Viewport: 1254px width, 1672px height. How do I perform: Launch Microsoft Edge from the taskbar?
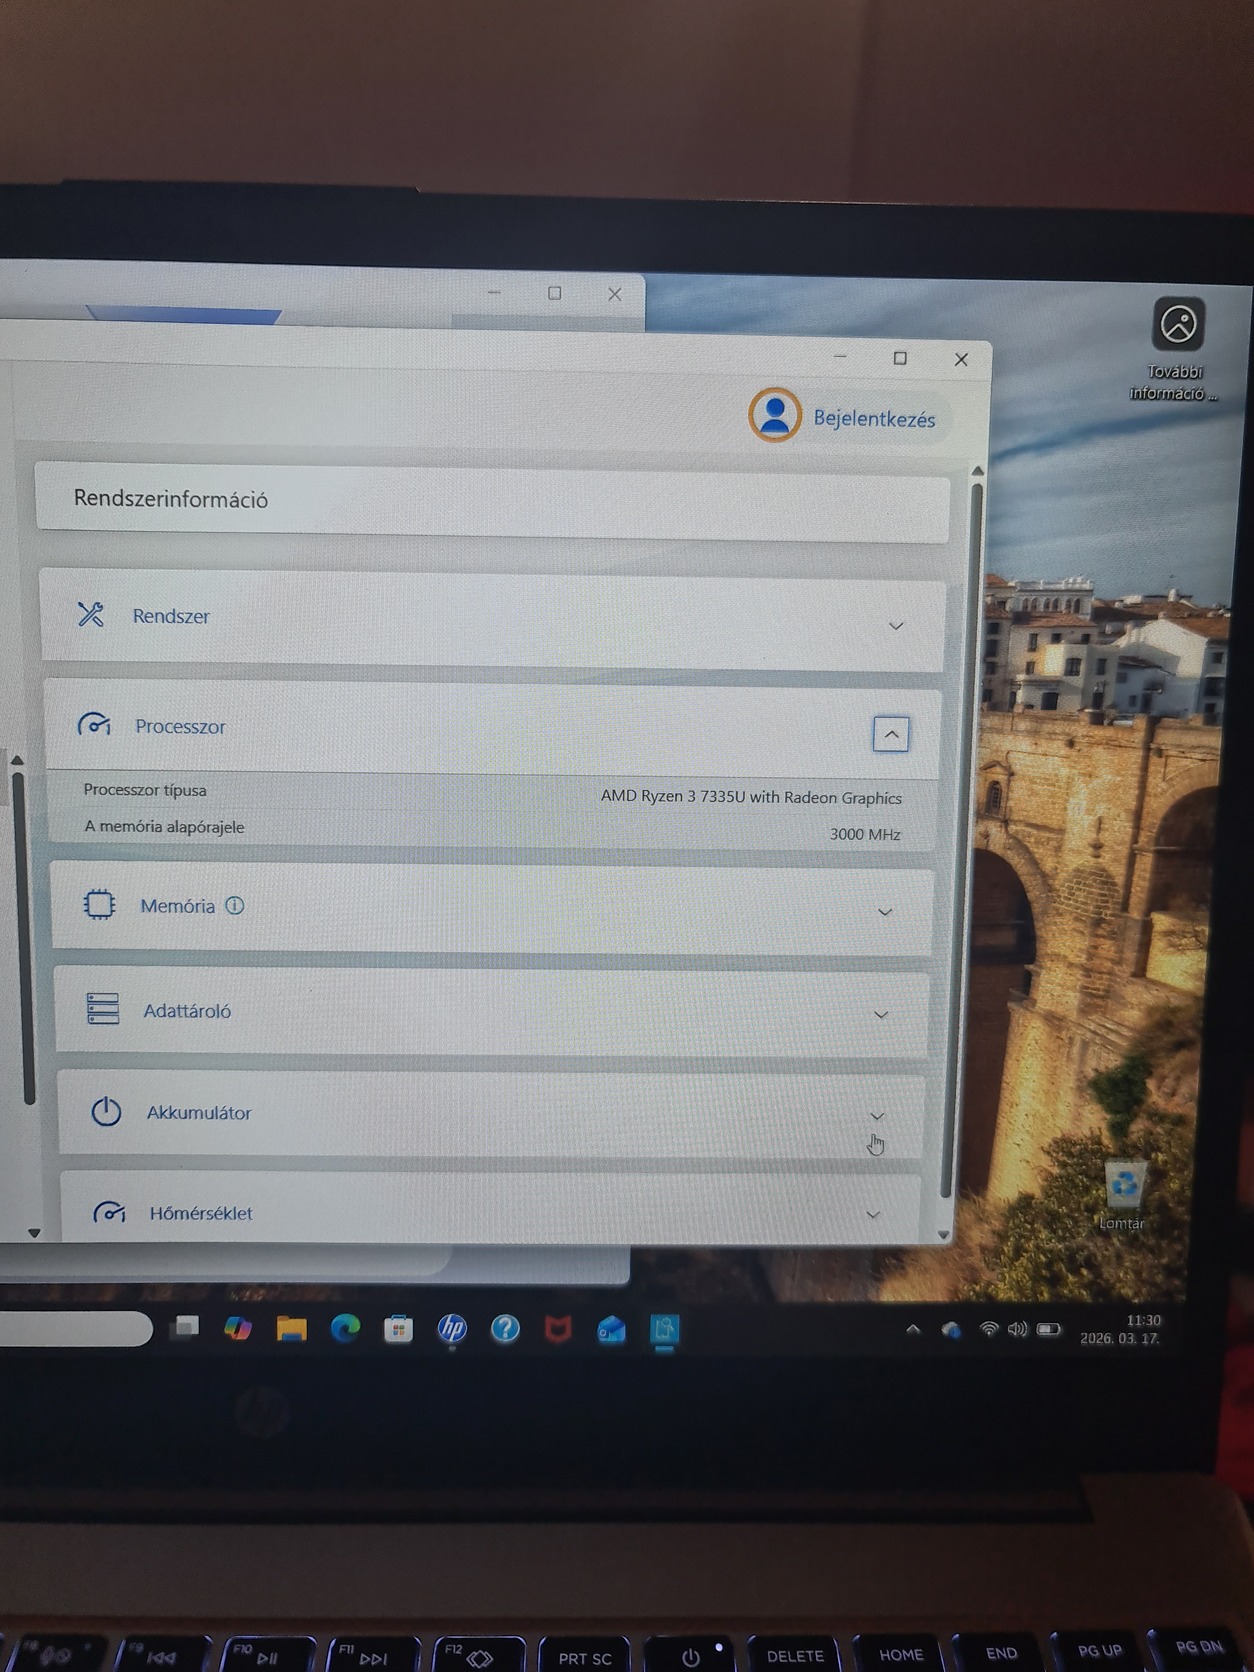click(x=345, y=1328)
